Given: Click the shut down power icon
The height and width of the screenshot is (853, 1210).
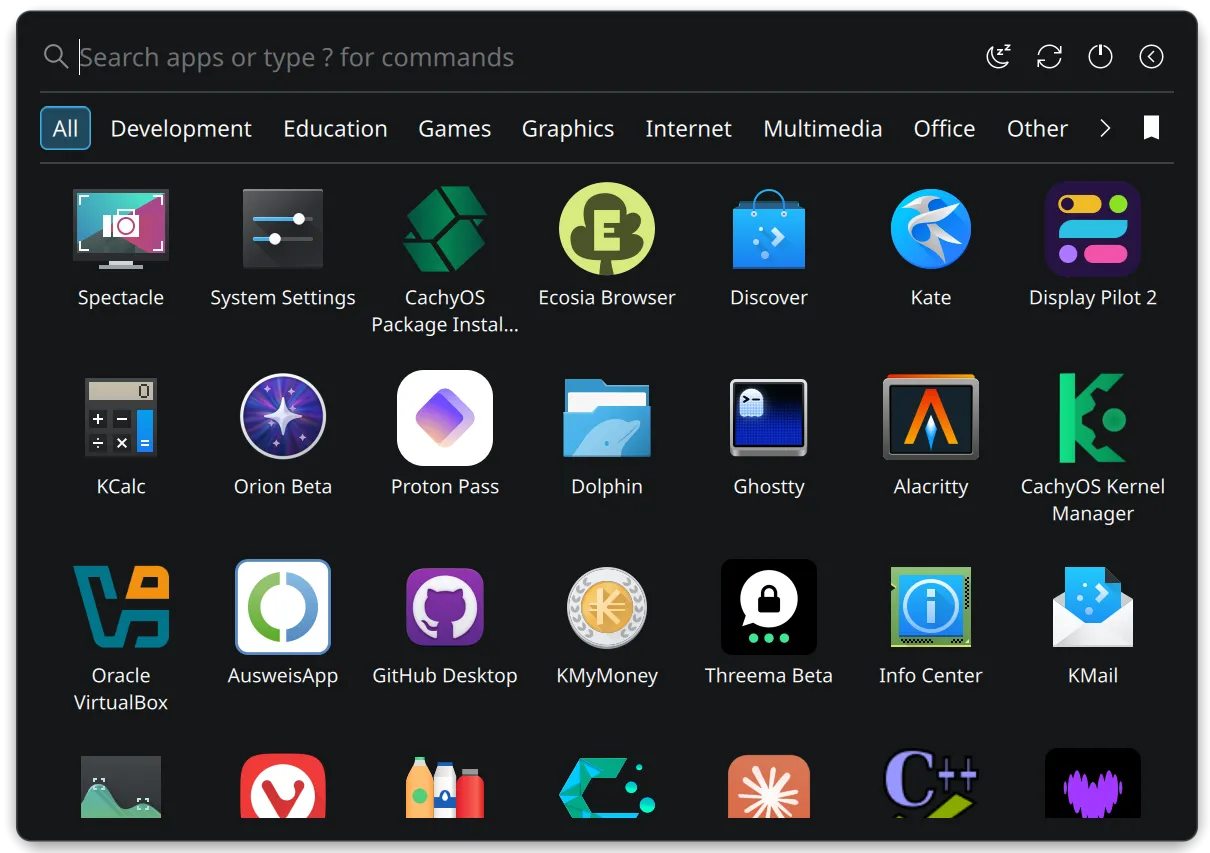Looking at the screenshot, I should pyautogui.click(x=1100, y=57).
